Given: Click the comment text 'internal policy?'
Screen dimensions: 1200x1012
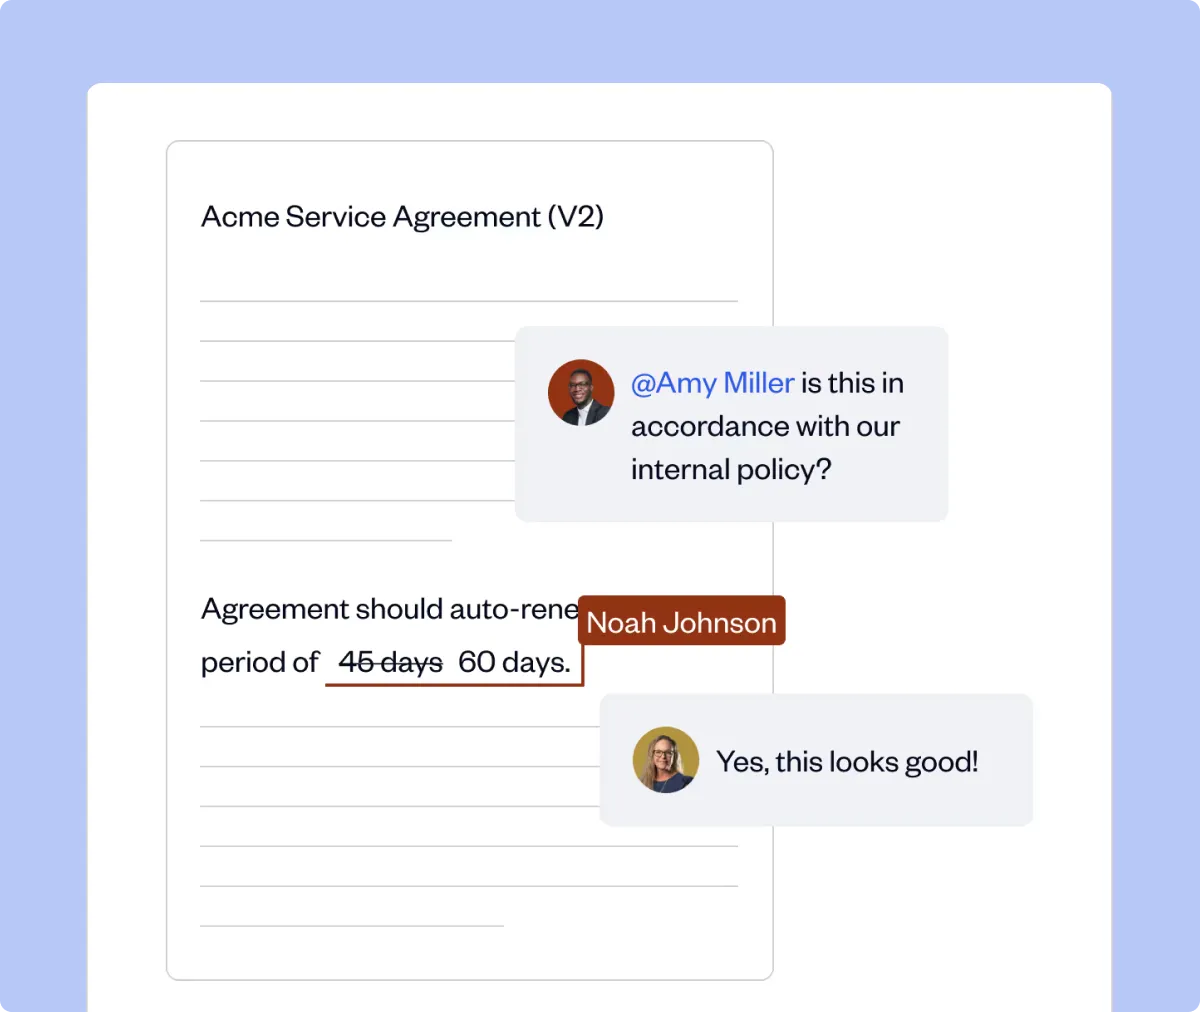Looking at the screenshot, I should point(731,470).
